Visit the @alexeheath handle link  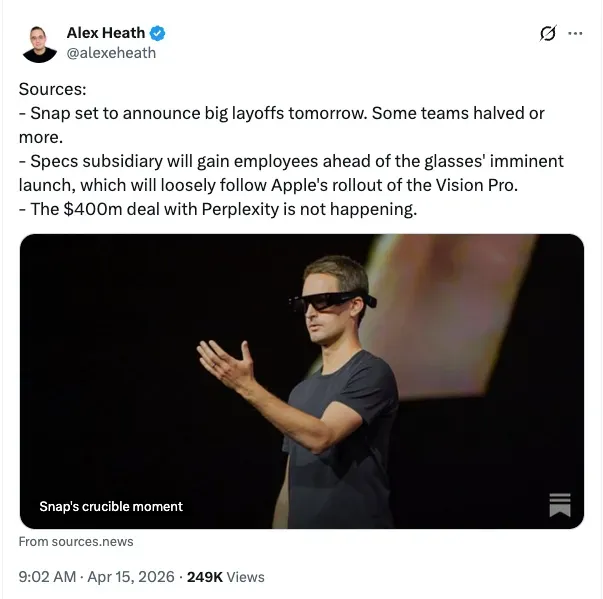(x=111, y=53)
